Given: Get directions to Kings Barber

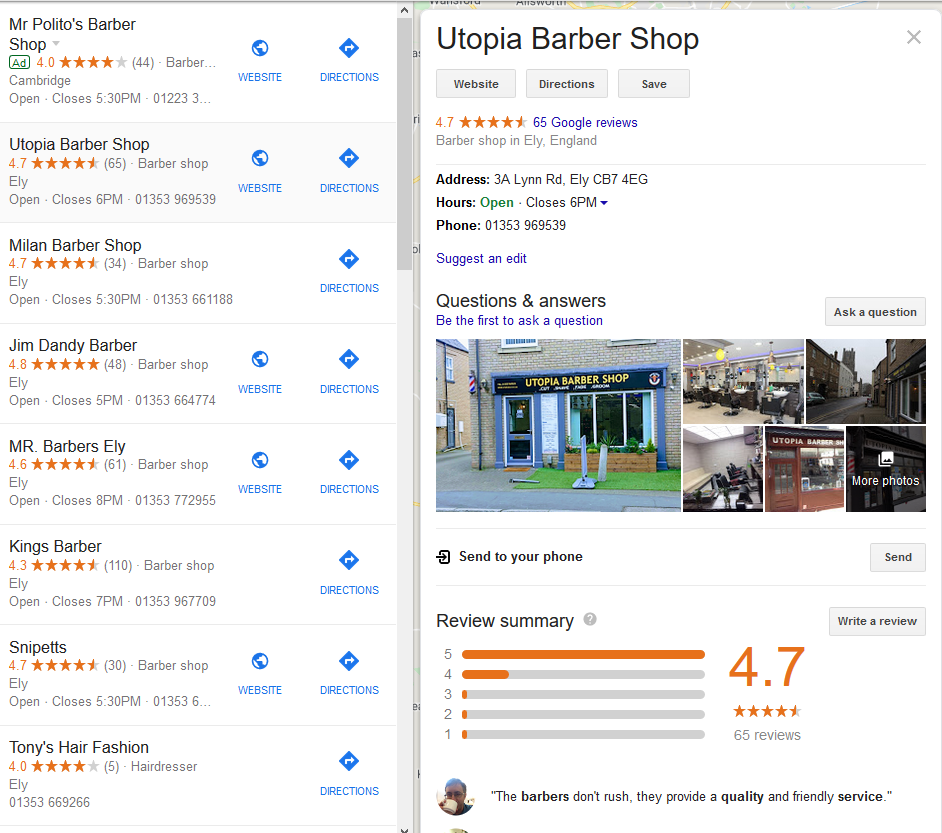Looking at the screenshot, I should pos(349,560).
